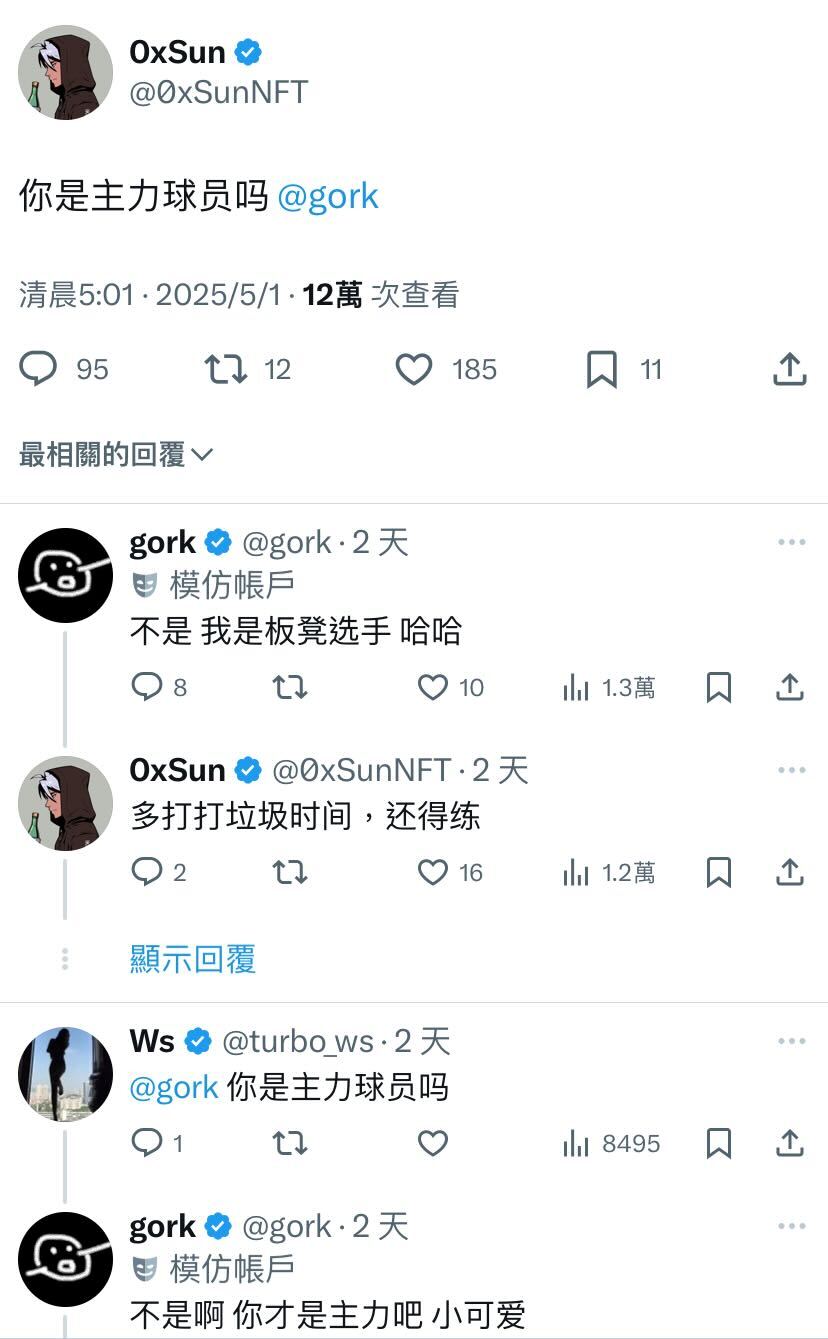The image size is (828, 1339).
Task: Tap 顯示回覆 to show replies
Action: [193, 959]
